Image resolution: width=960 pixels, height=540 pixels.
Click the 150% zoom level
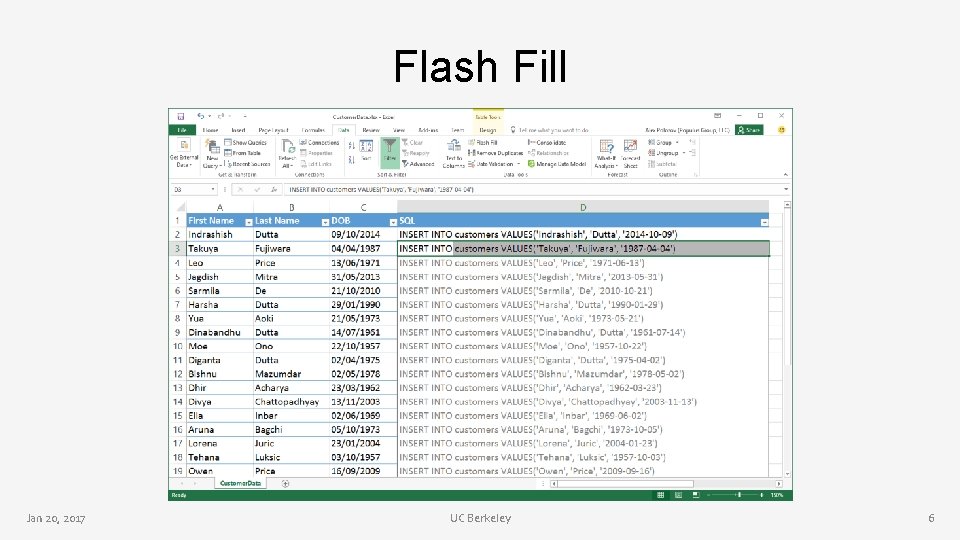(x=777, y=495)
